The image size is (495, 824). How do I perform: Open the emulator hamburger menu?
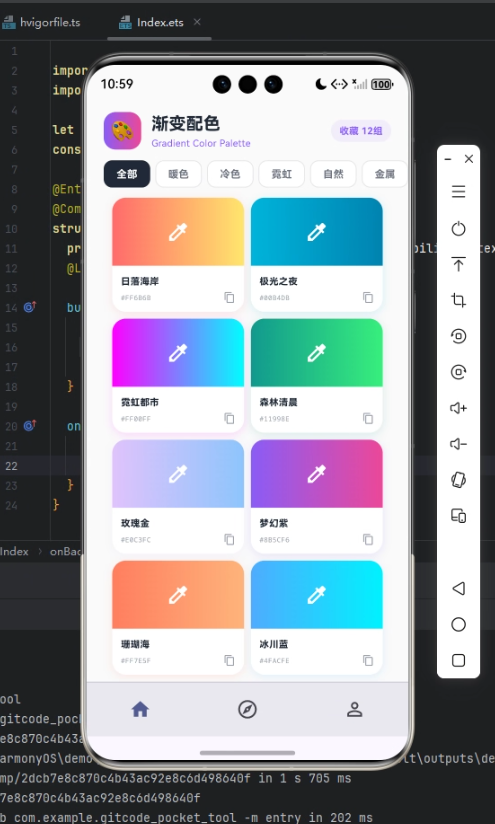pos(458,191)
